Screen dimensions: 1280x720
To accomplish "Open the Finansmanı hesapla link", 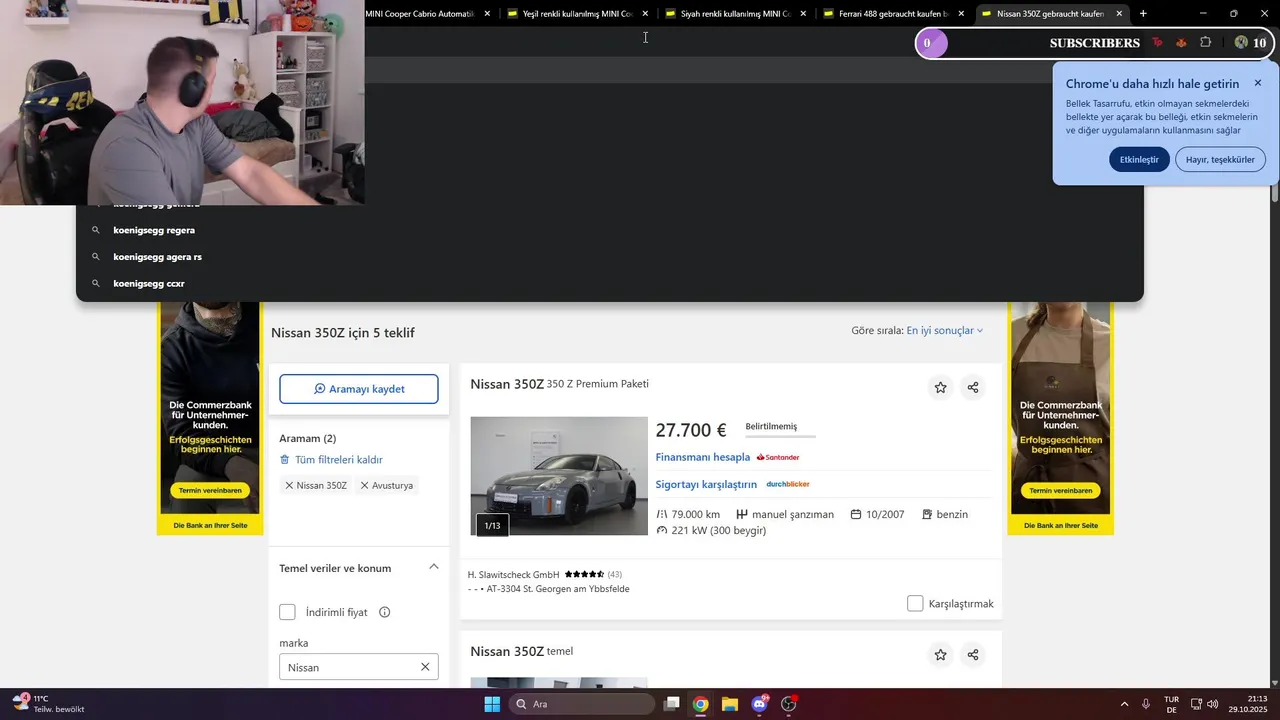I will [x=702, y=457].
